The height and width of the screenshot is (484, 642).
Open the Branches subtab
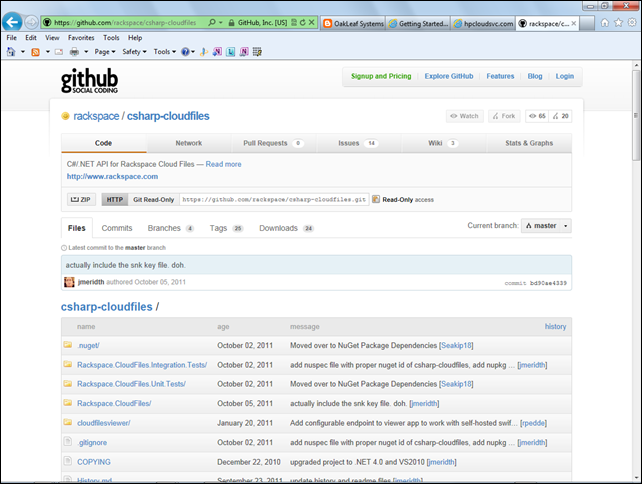coord(170,228)
